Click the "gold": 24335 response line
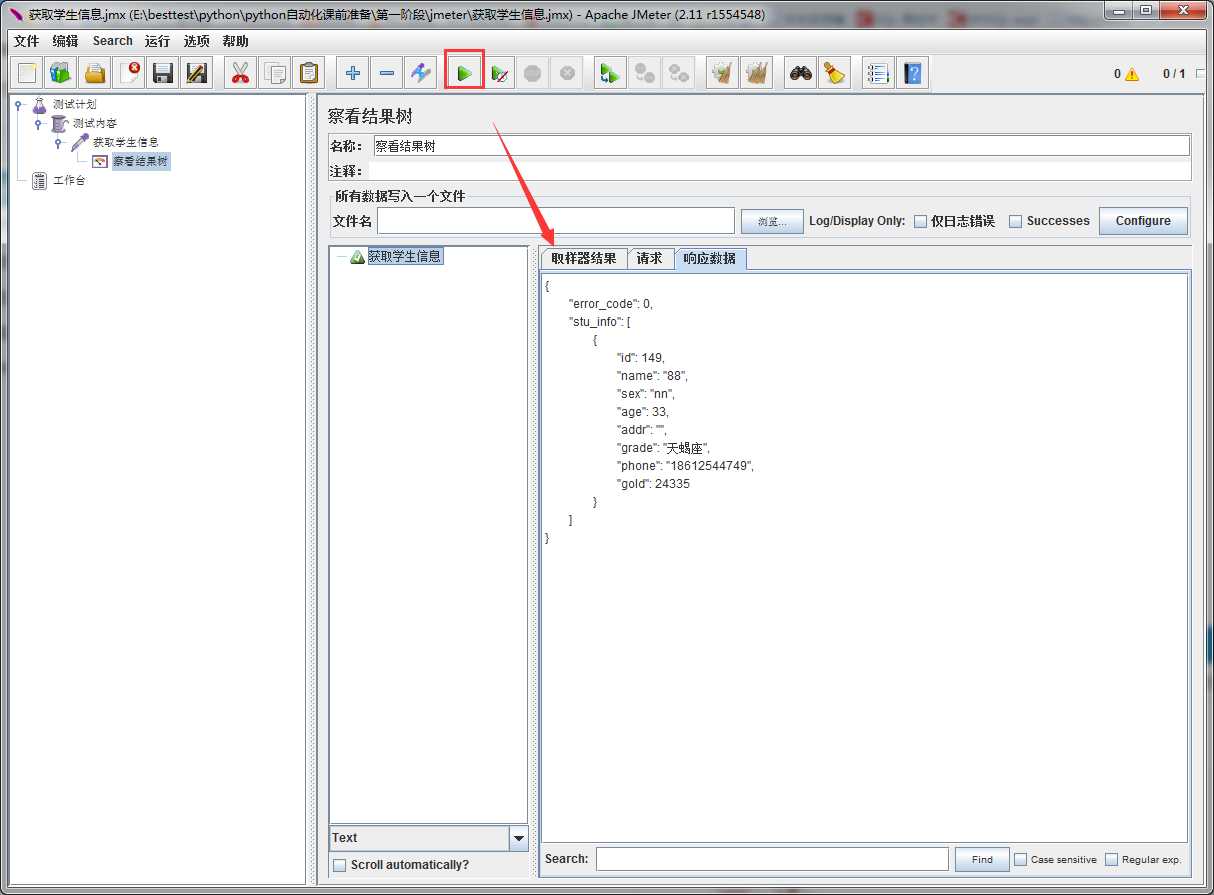Image resolution: width=1214 pixels, height=895 pixels. pyautogui.click(x=653, y=484)
